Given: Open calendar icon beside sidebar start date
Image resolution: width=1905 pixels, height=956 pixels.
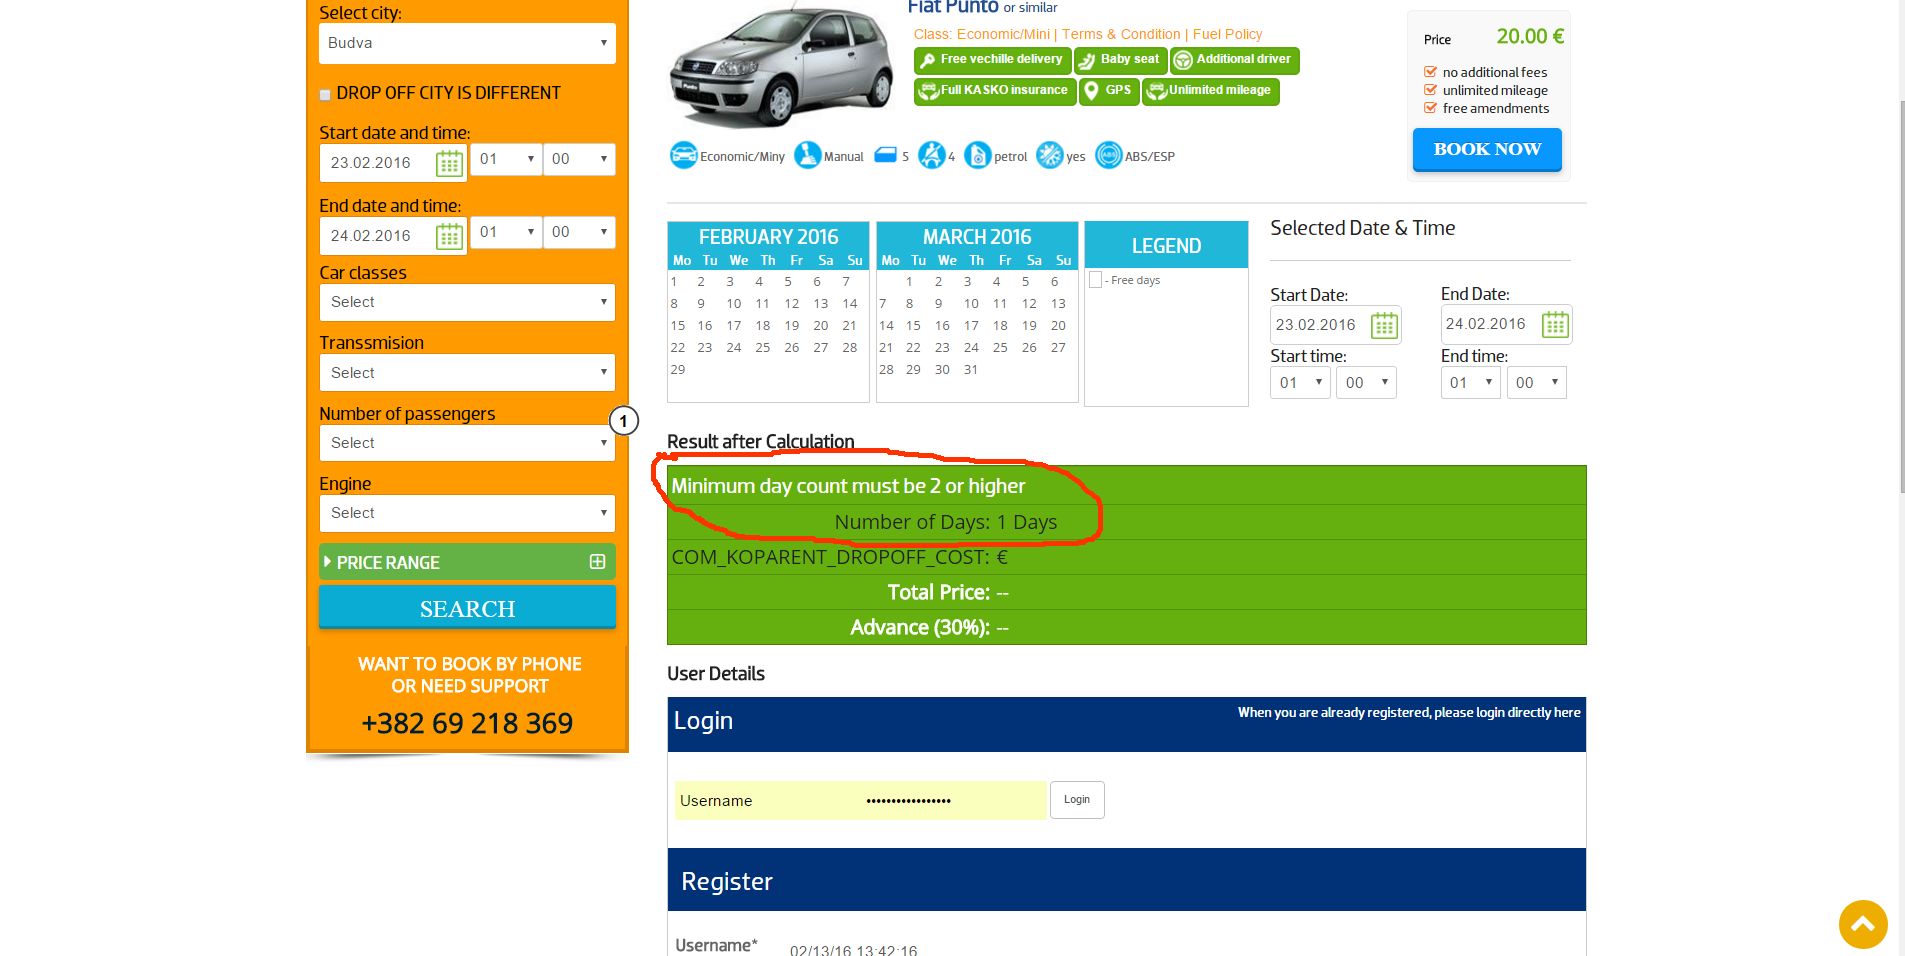Looking at the screenshot, I should coord(449,163).
